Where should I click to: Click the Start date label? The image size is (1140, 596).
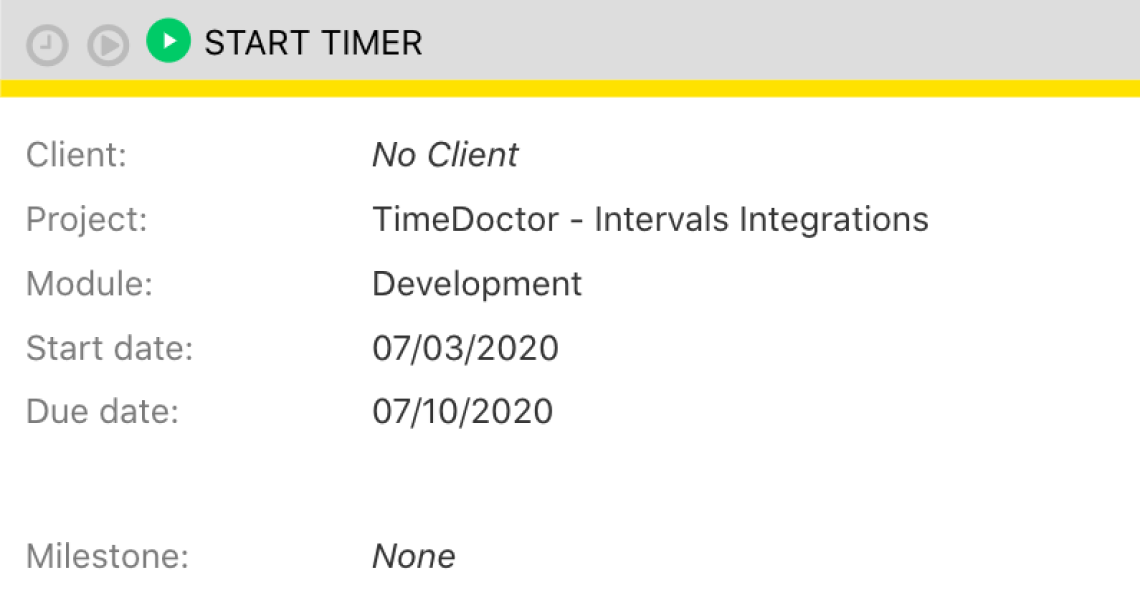[110, 348]
